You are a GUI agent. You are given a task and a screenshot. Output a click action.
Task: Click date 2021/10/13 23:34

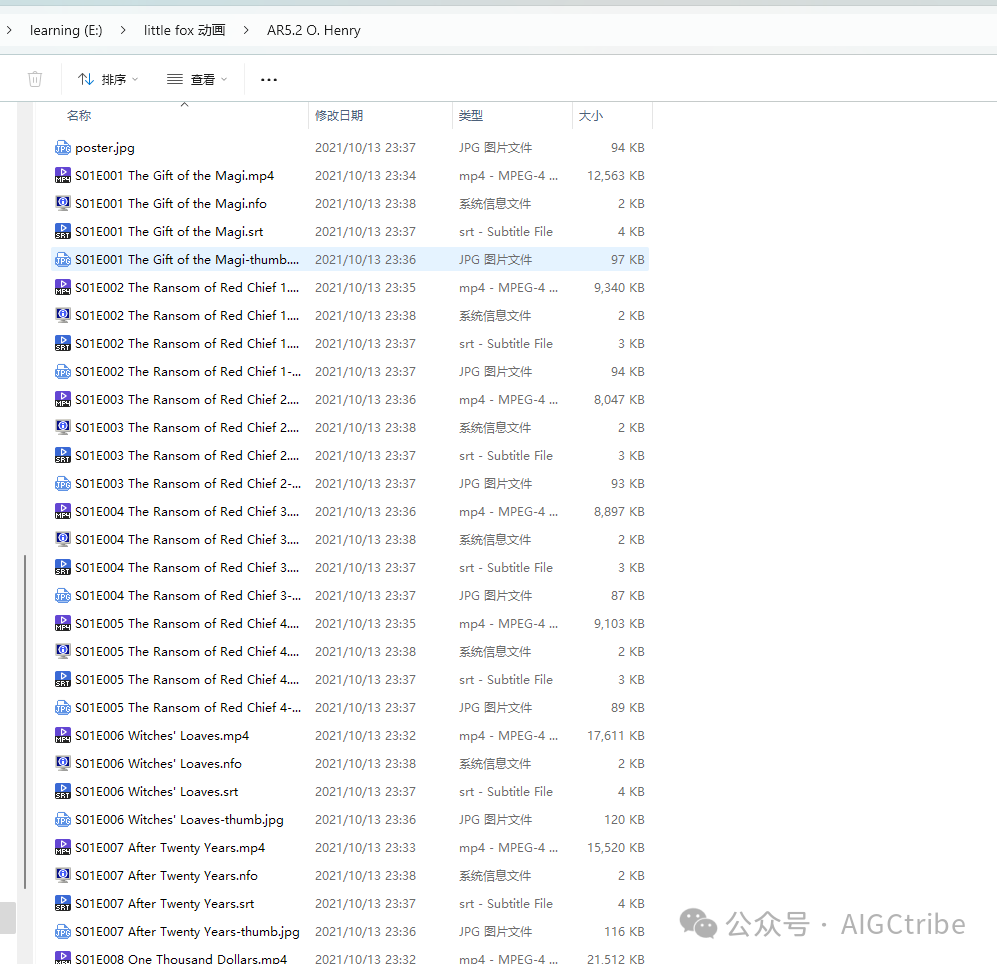pos(366,176)
